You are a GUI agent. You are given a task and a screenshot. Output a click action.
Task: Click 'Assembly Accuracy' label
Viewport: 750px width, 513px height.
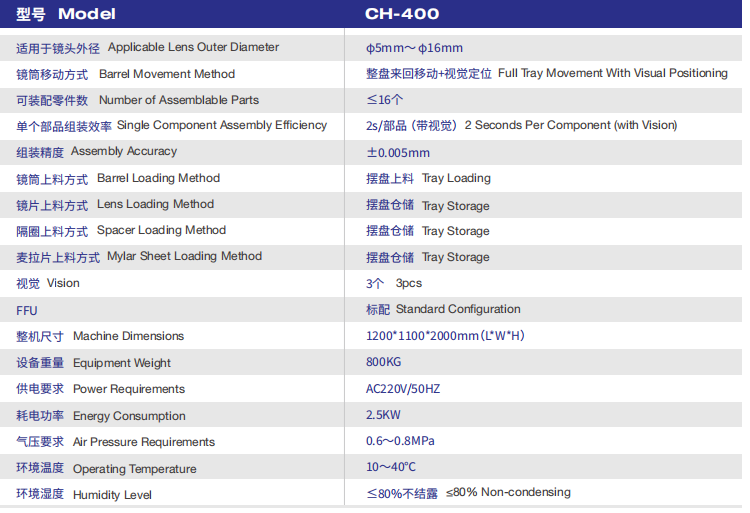pos(124,152)
